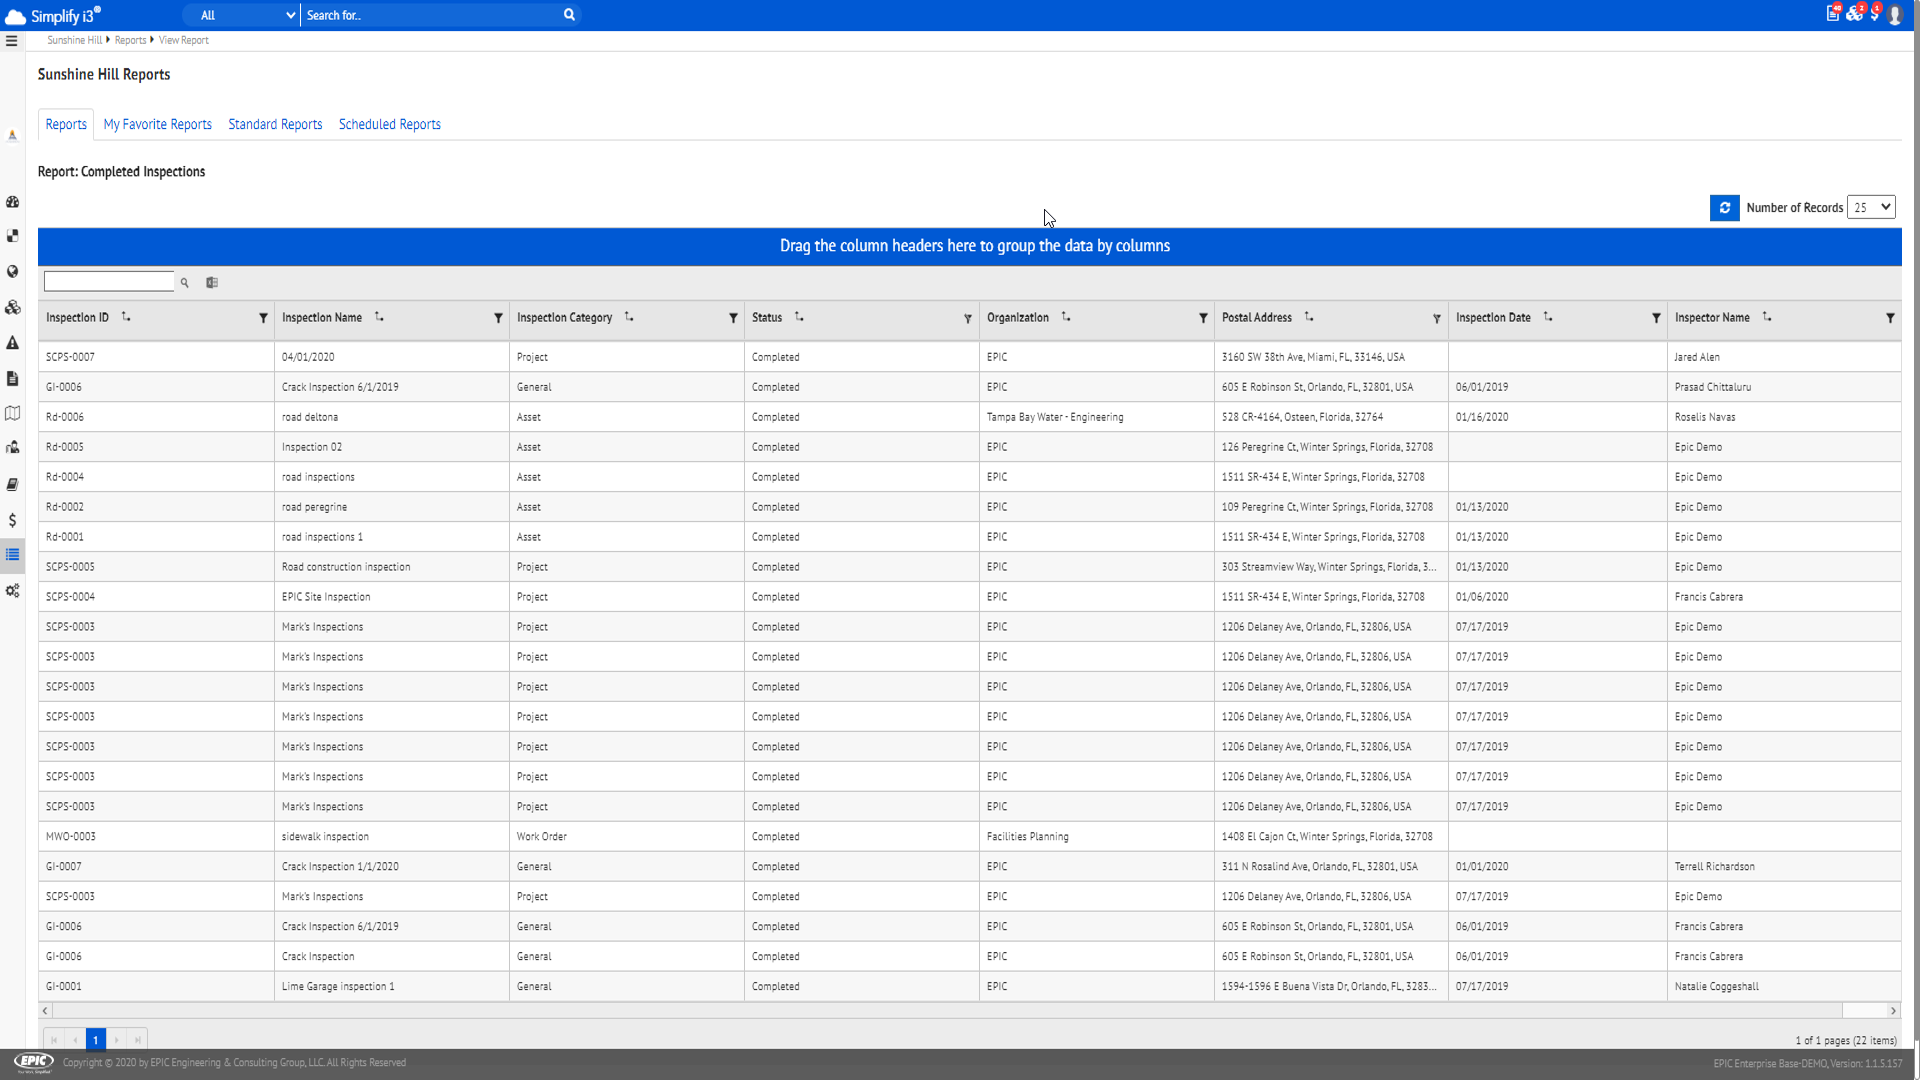This screenshot has height=1080, width=1920.
Task: Click the dollar sign sidebar icon
Action: [12, 520]
